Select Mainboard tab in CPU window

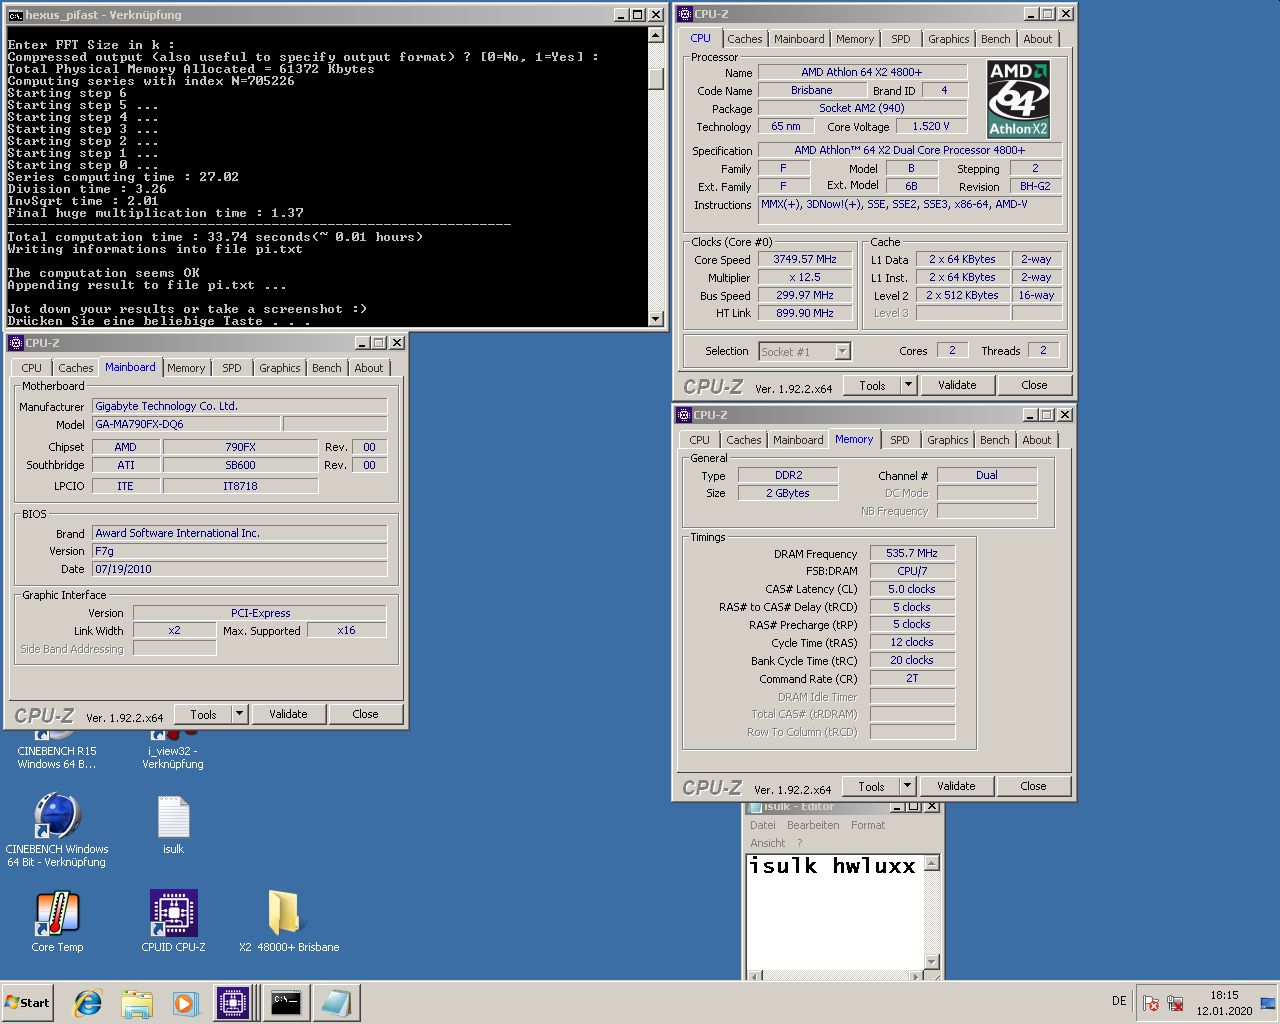tap(799, 39)
